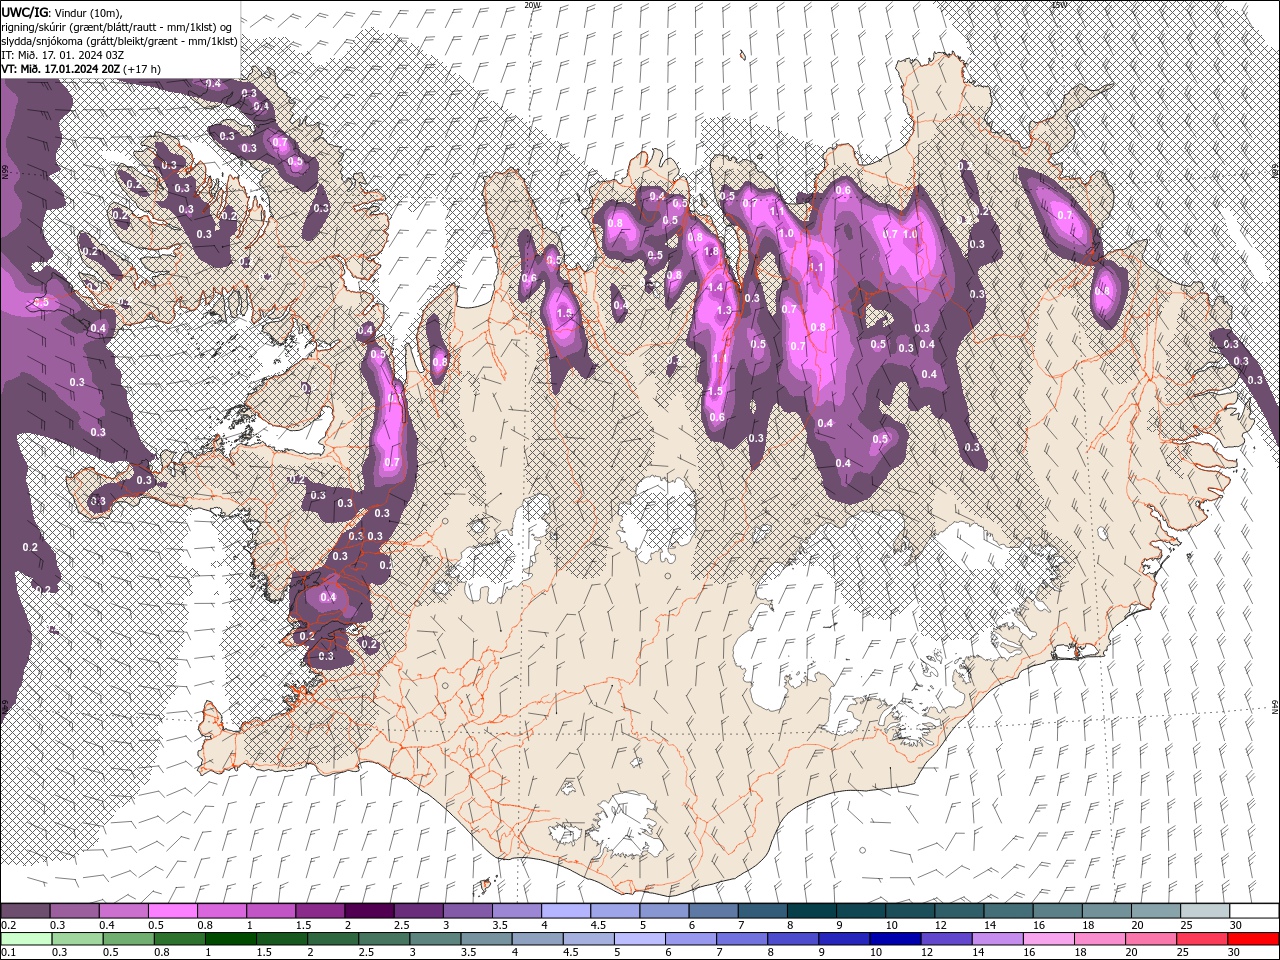
Task: Select the 0.4 orchid swatch in upper legend row
Action: (x=123, y=911)
